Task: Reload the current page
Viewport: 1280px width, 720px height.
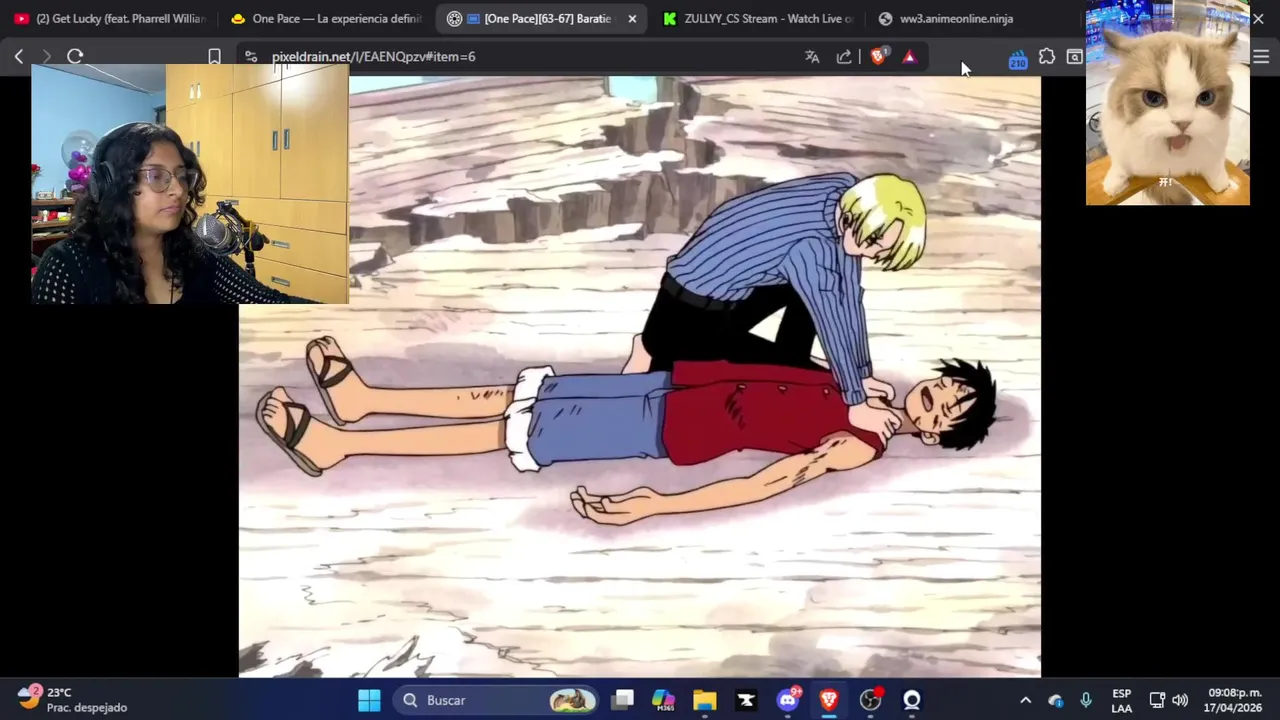Action: coord(75,57)
